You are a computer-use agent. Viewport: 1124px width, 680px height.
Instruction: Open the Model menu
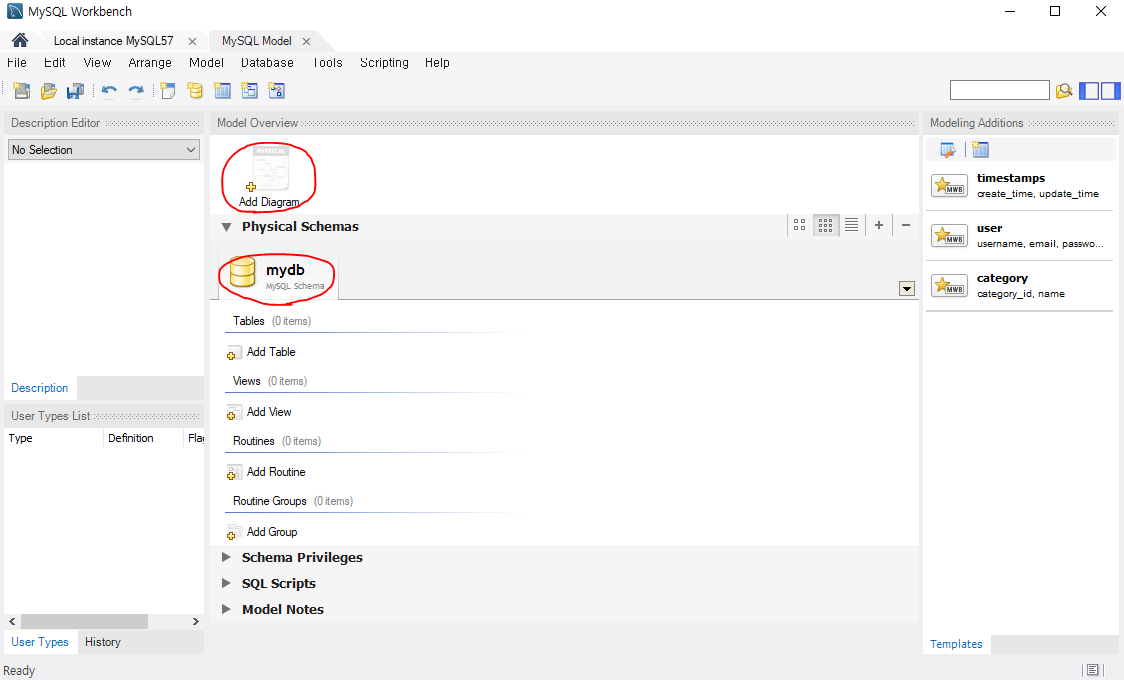click(206, 62)
